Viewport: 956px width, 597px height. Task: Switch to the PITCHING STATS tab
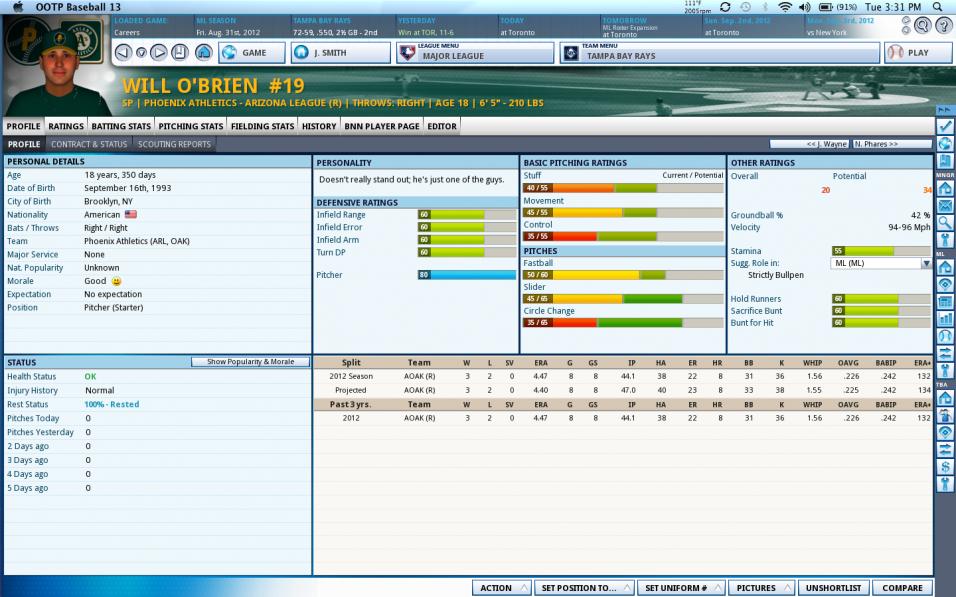pyautogui.click(x=191, y=126)
